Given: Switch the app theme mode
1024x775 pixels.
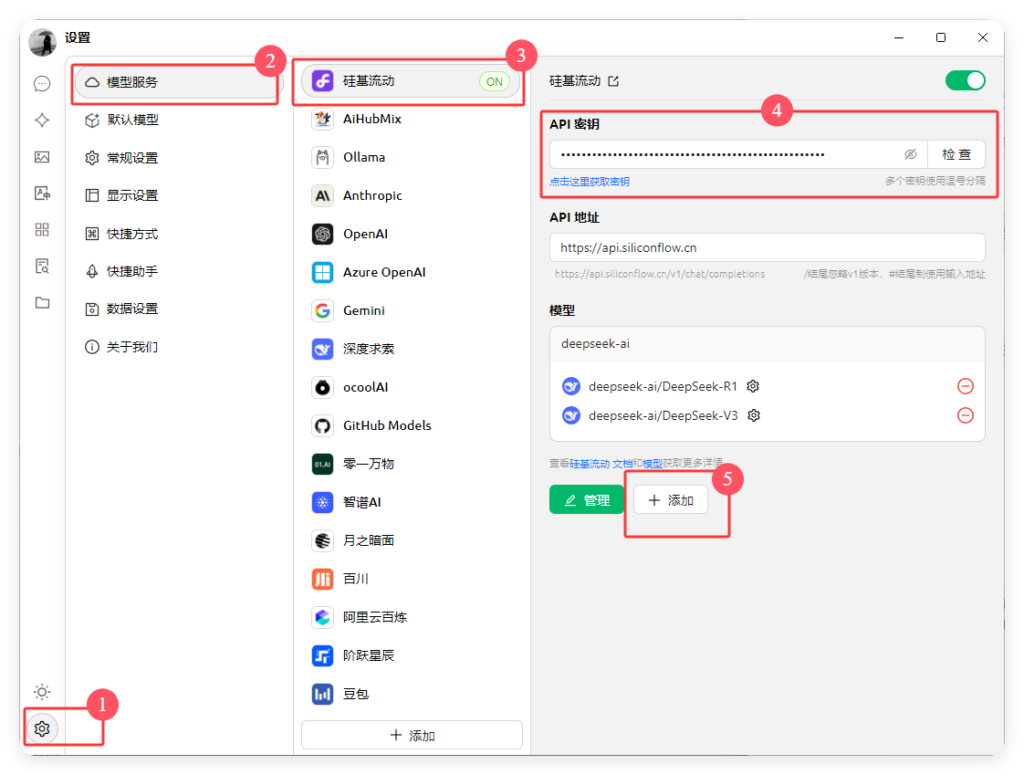Looking at the screenshot, I should tap(42, 691).
